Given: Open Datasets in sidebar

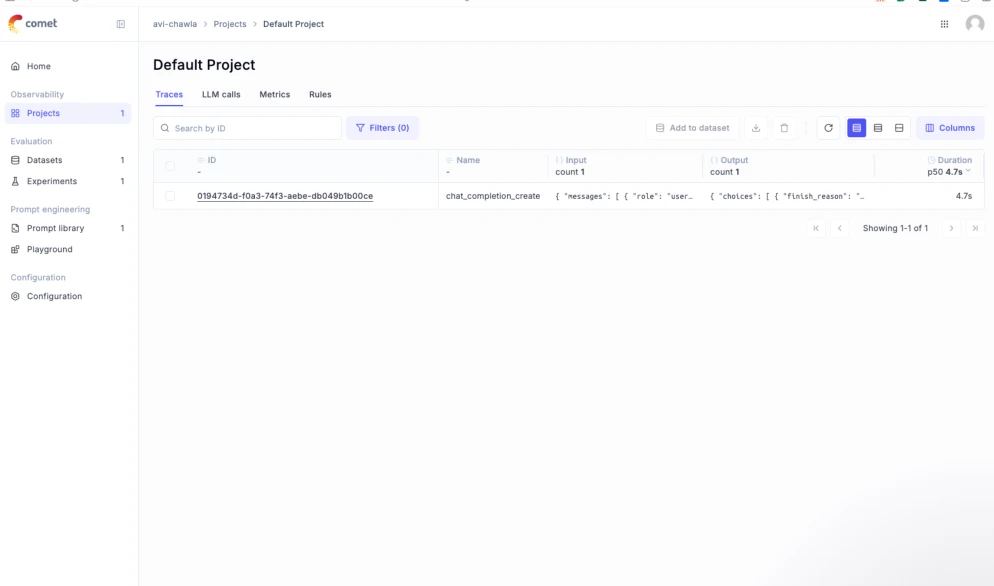Looking at the screenshot, I should point(68,160).
